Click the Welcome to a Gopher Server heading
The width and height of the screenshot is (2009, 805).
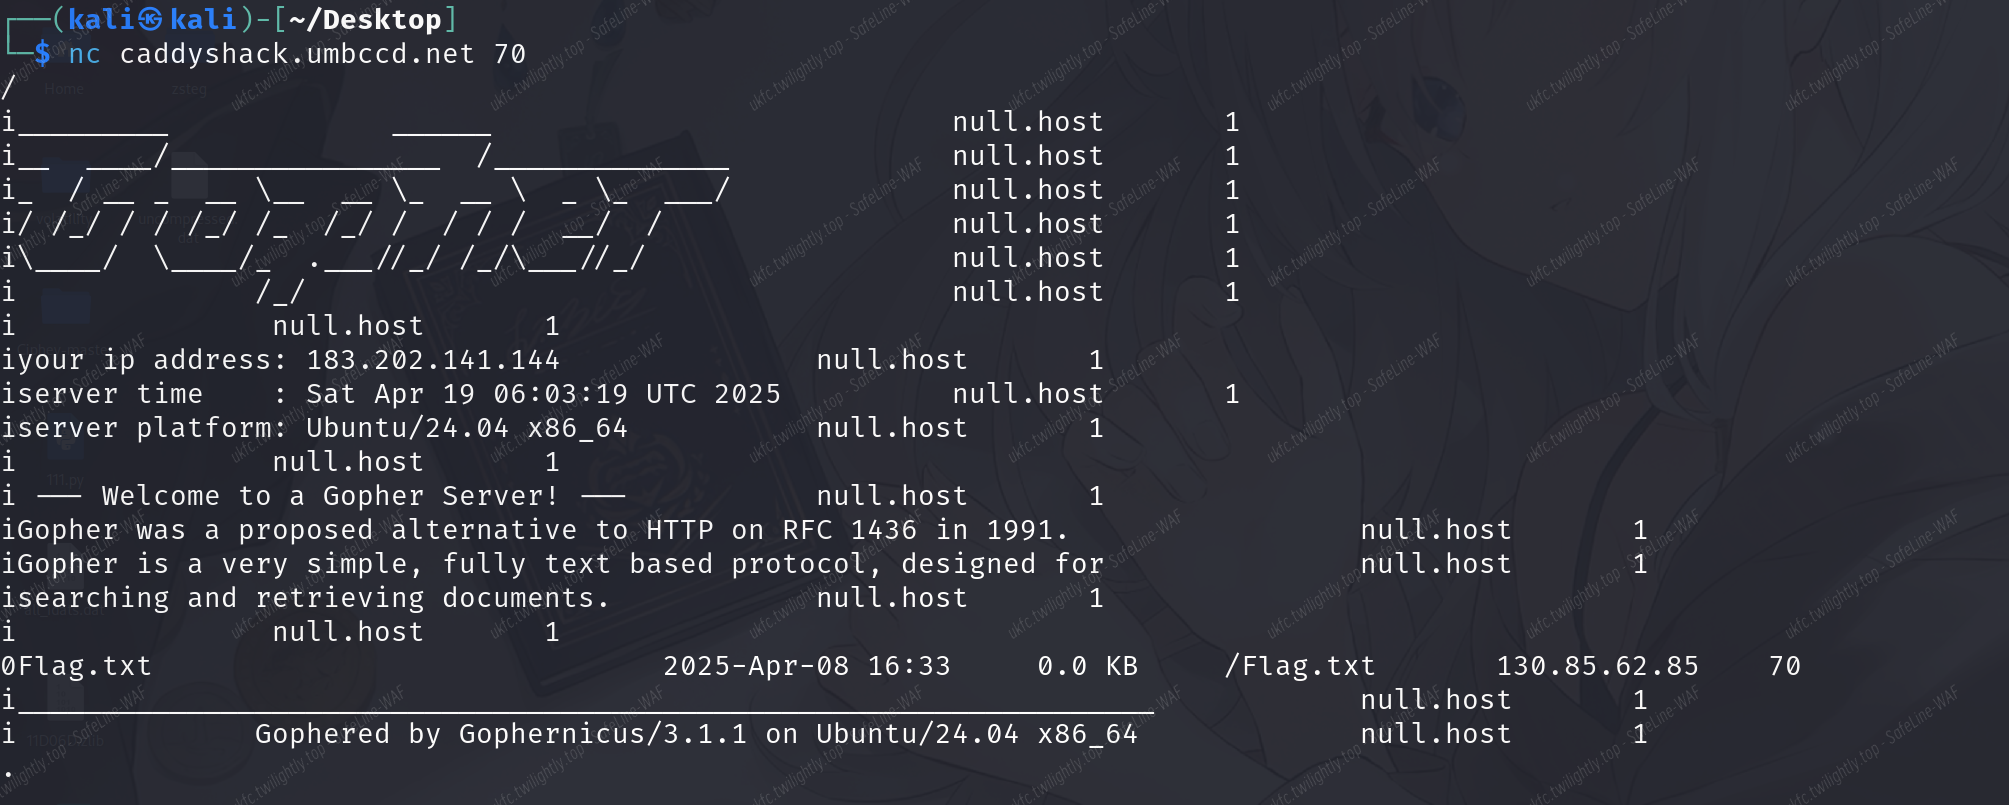(x=330, y=496)
